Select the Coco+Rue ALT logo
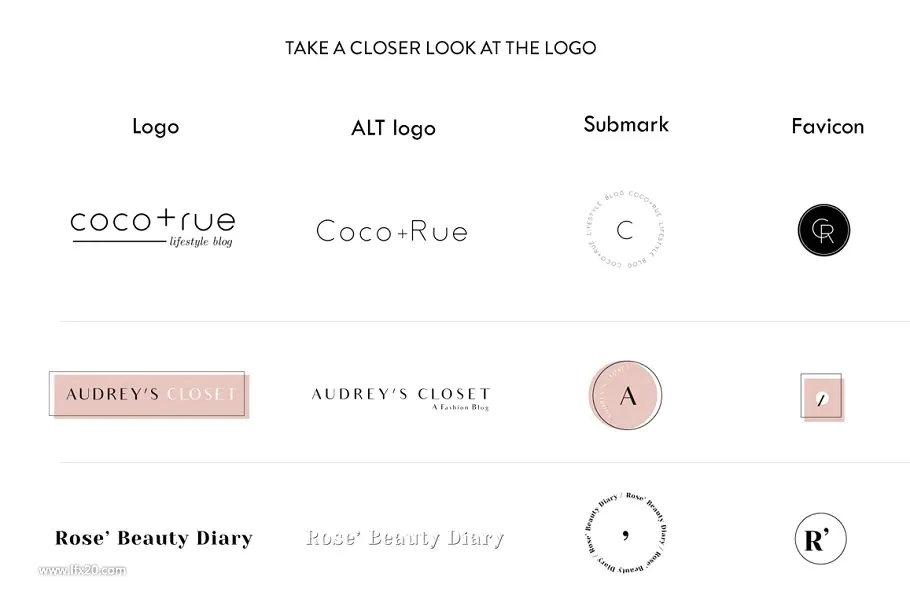The image size is (910, 607). (x=392, y=231)
